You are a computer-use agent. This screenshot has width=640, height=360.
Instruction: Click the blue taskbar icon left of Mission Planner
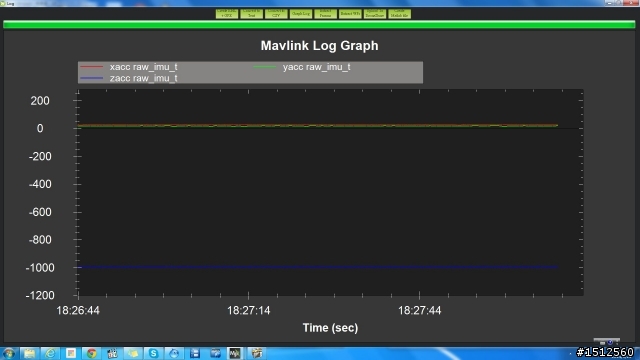click(215, 353)
